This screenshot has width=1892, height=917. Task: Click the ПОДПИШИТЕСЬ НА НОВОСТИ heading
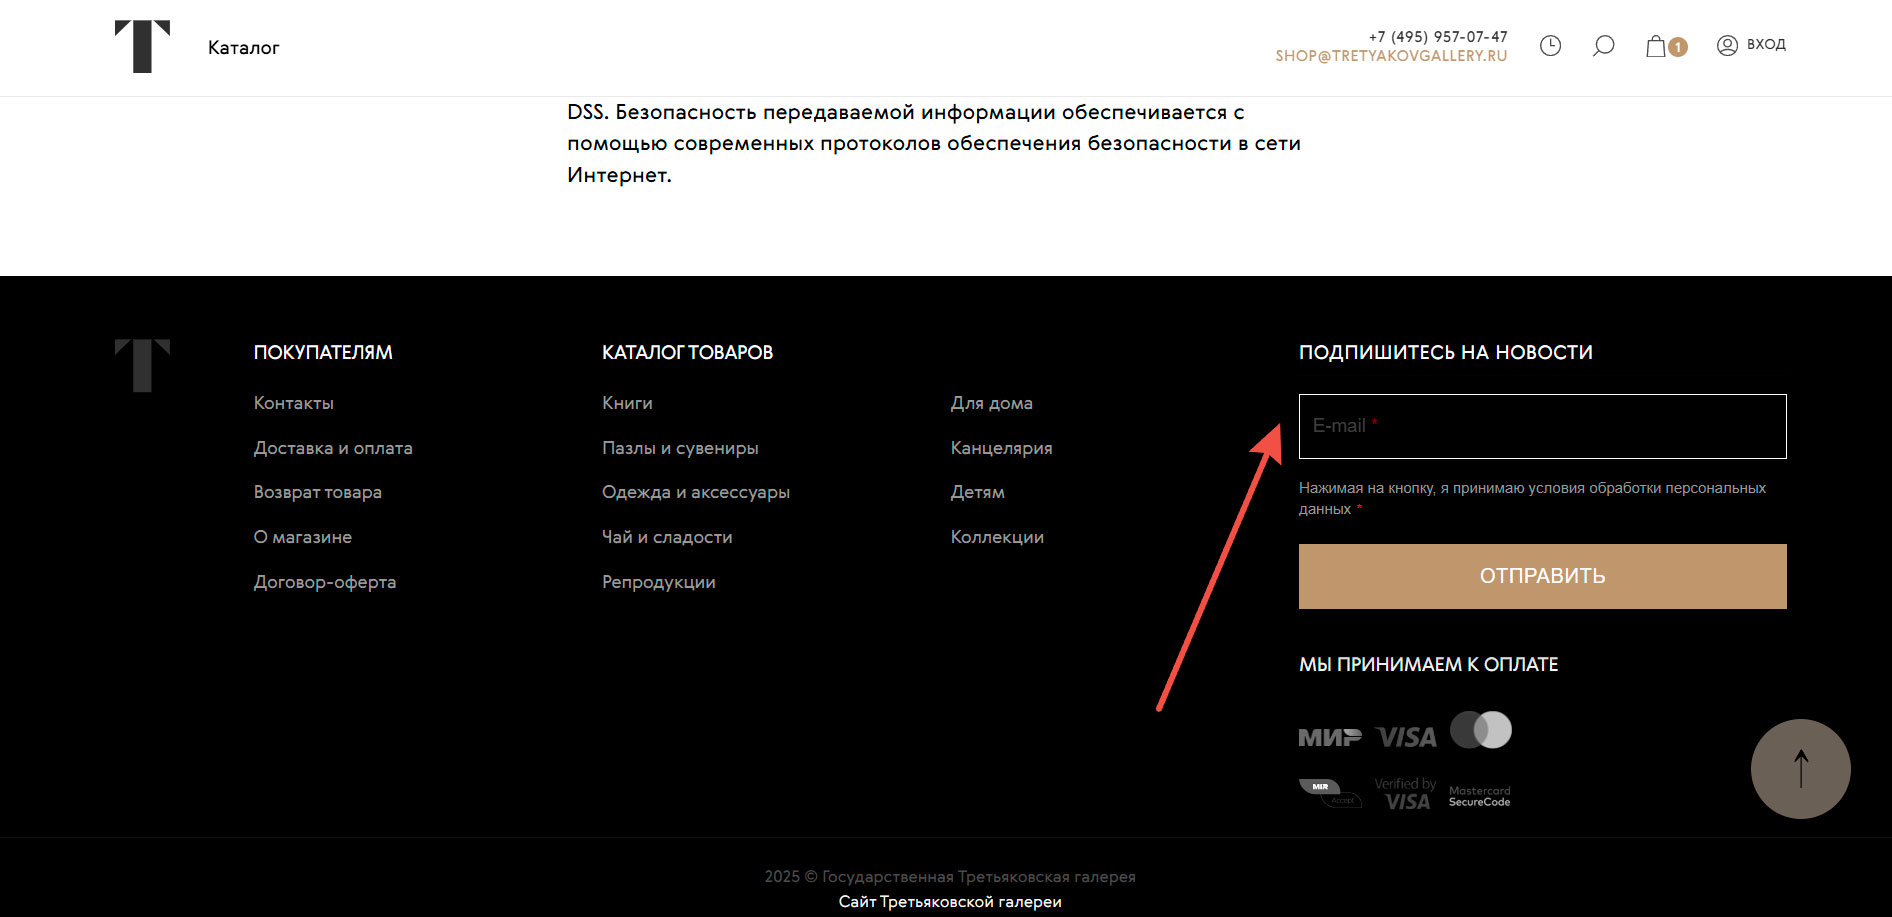point(1446,352)
